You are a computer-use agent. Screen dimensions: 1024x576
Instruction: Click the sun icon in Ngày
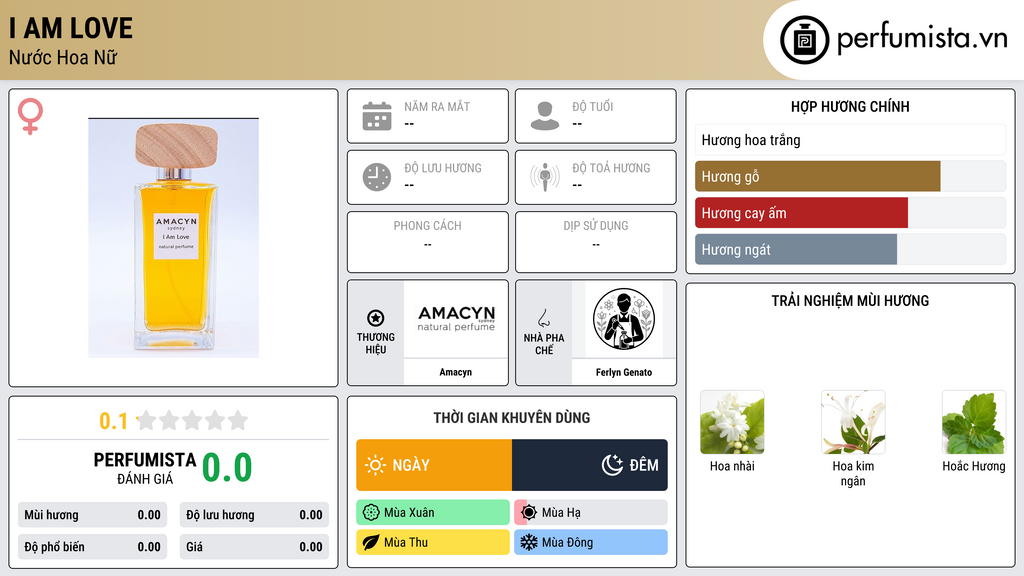point(375,465)
